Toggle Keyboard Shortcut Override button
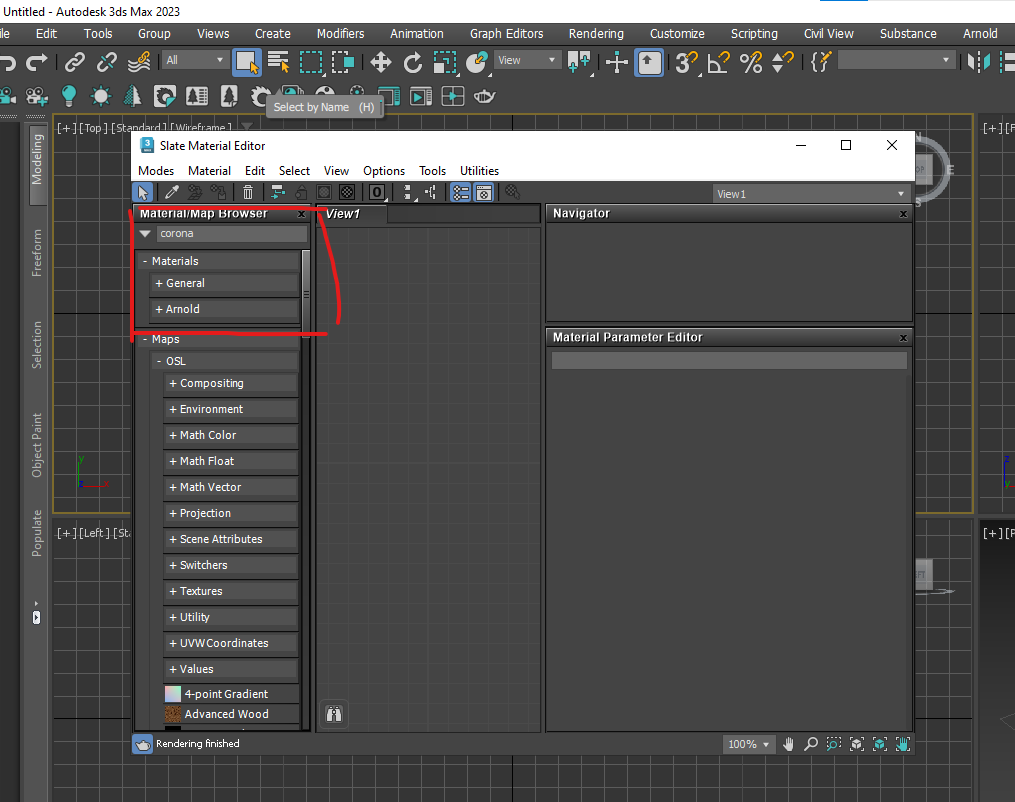 coord(649,62)
